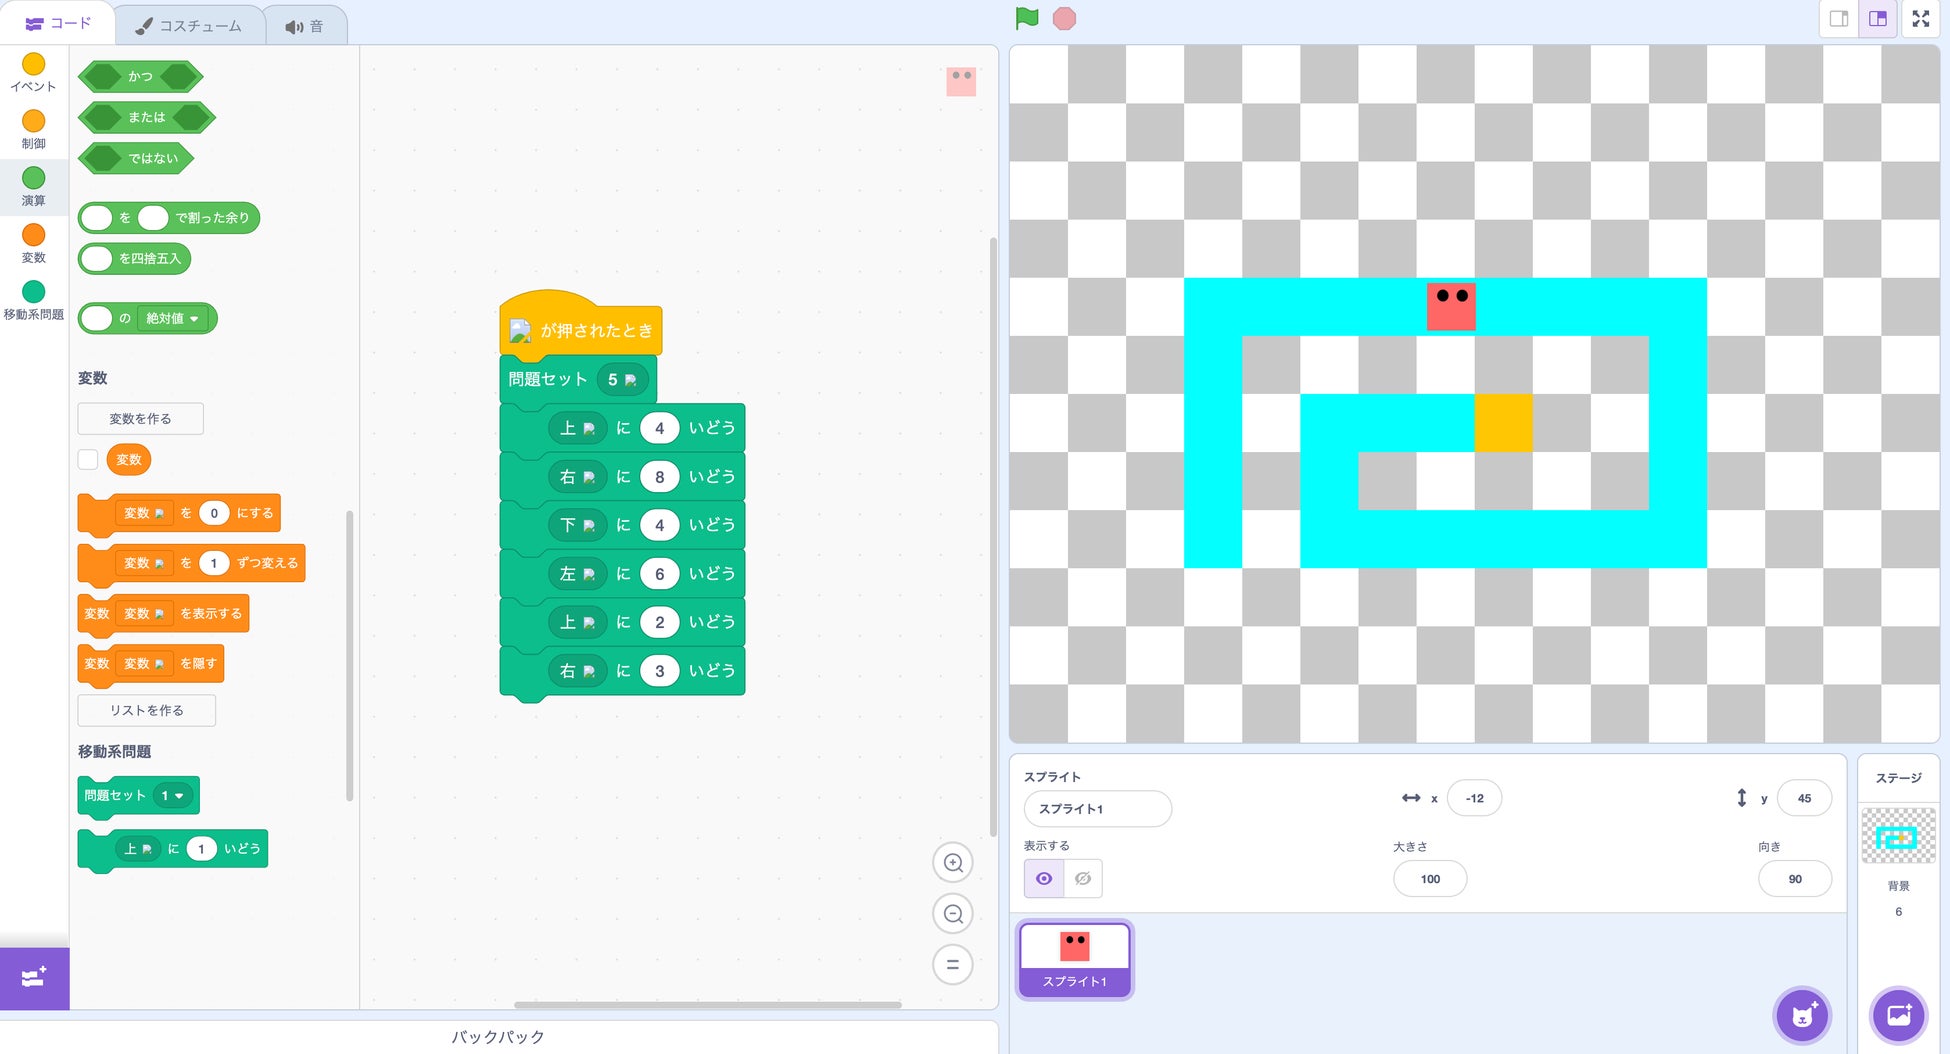1950x1054 pixels.
Task: Click the x position field -12
Action: point(1474,798)
